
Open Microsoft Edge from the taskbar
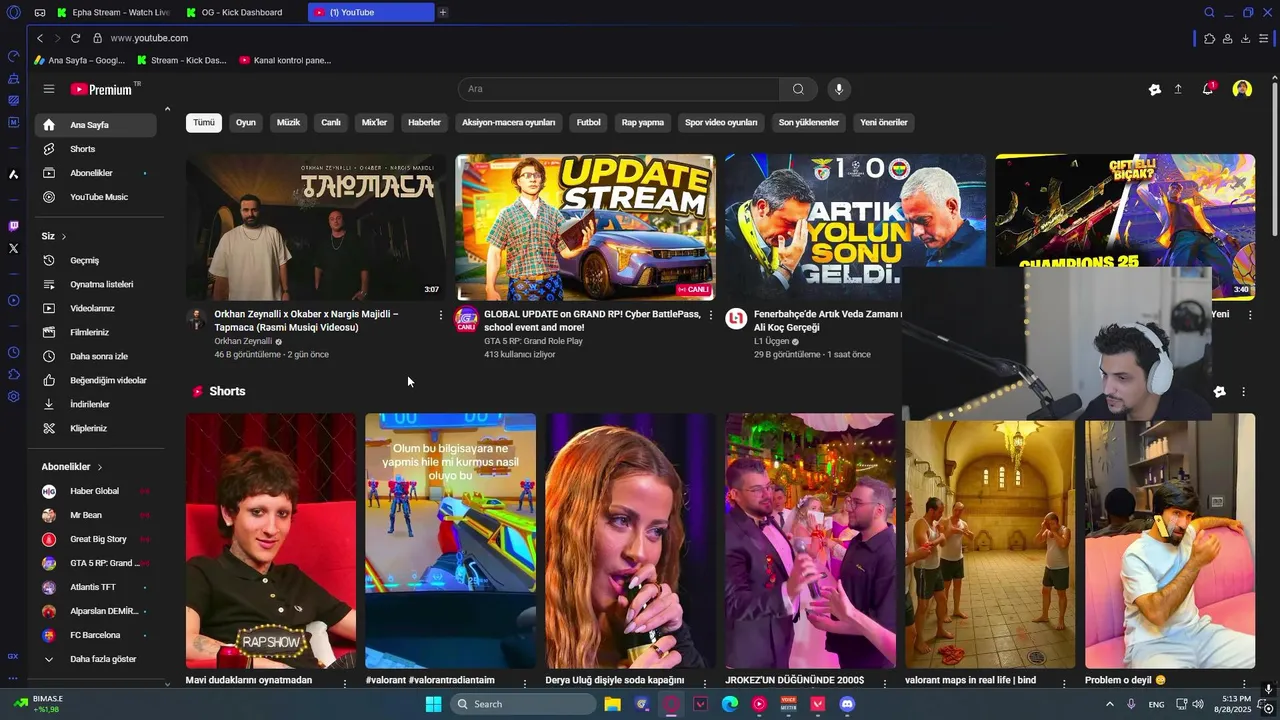(x=730, y=704)
